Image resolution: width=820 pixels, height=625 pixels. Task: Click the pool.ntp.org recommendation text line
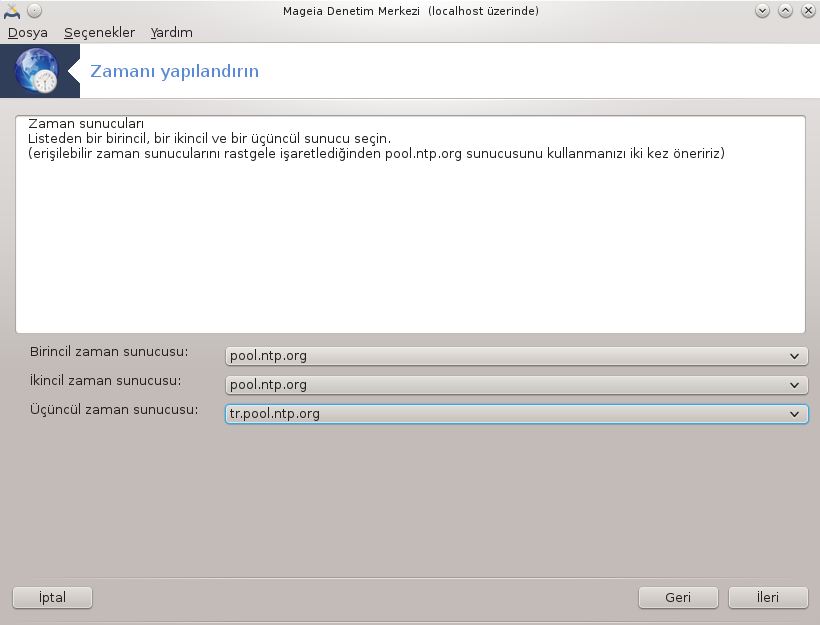click(x=376, y=153)
